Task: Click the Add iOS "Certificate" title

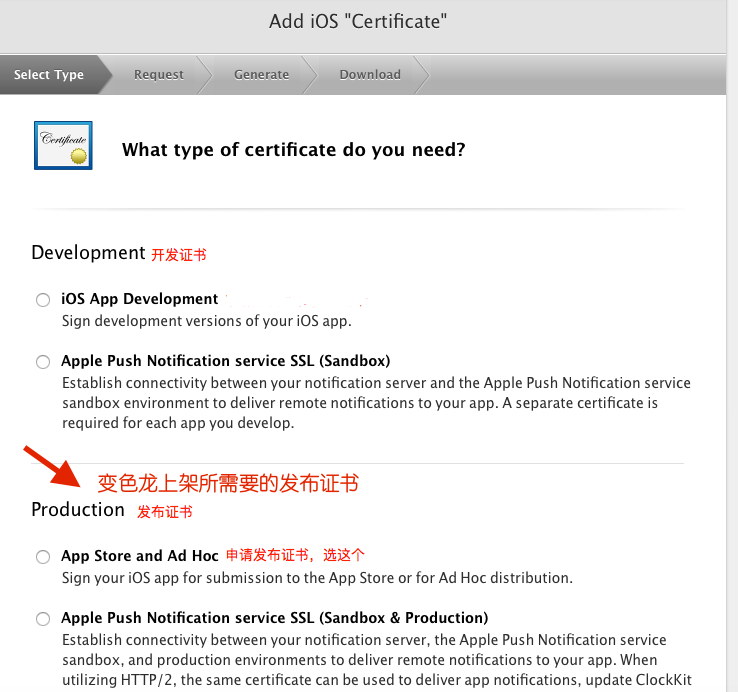Action: pyautogui.click(x=358, y=22)
